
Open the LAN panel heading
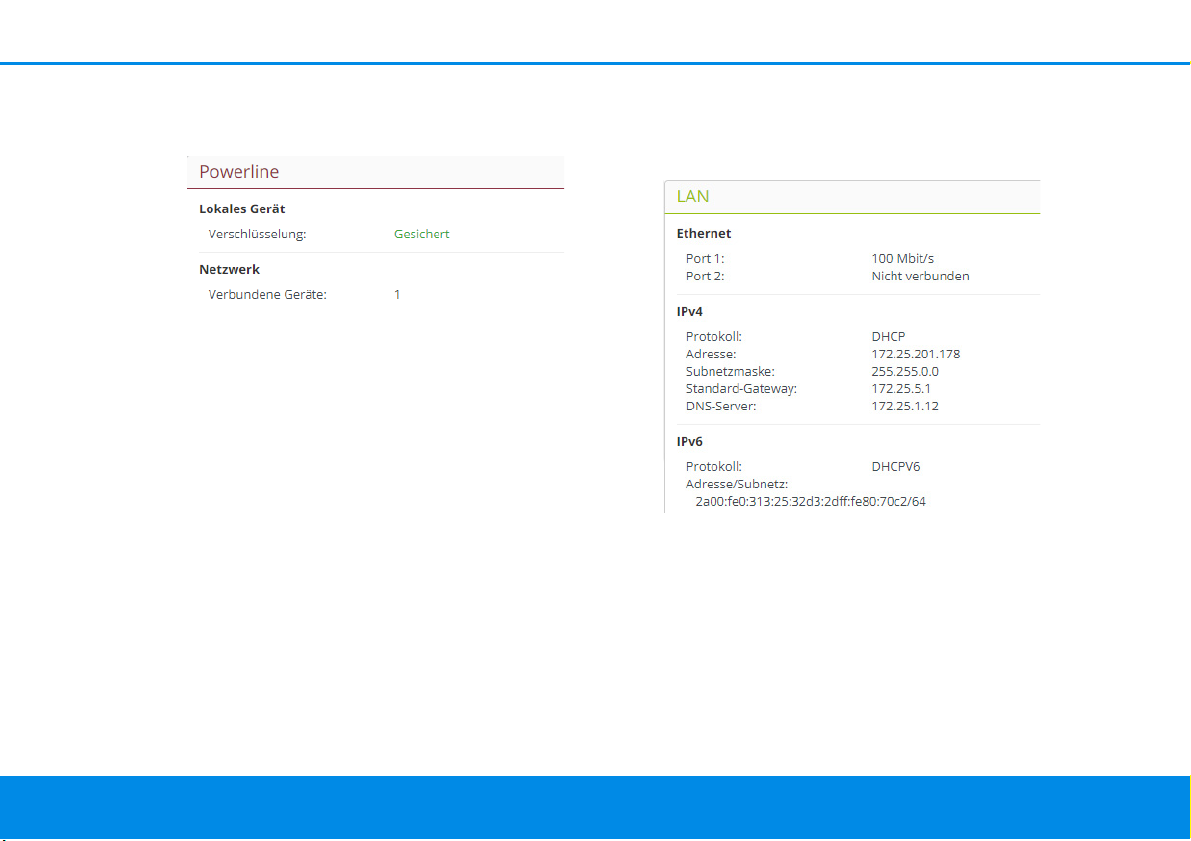pos(693,197)
